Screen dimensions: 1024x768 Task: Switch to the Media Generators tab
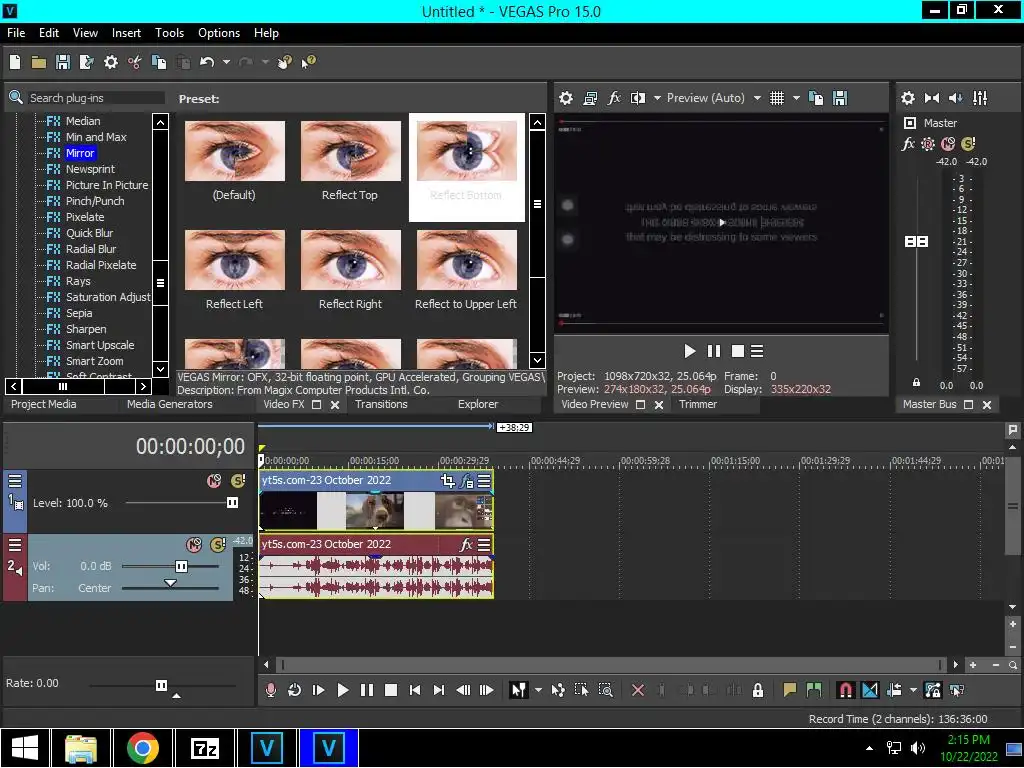pyautogui.click(x=170, y=404)
